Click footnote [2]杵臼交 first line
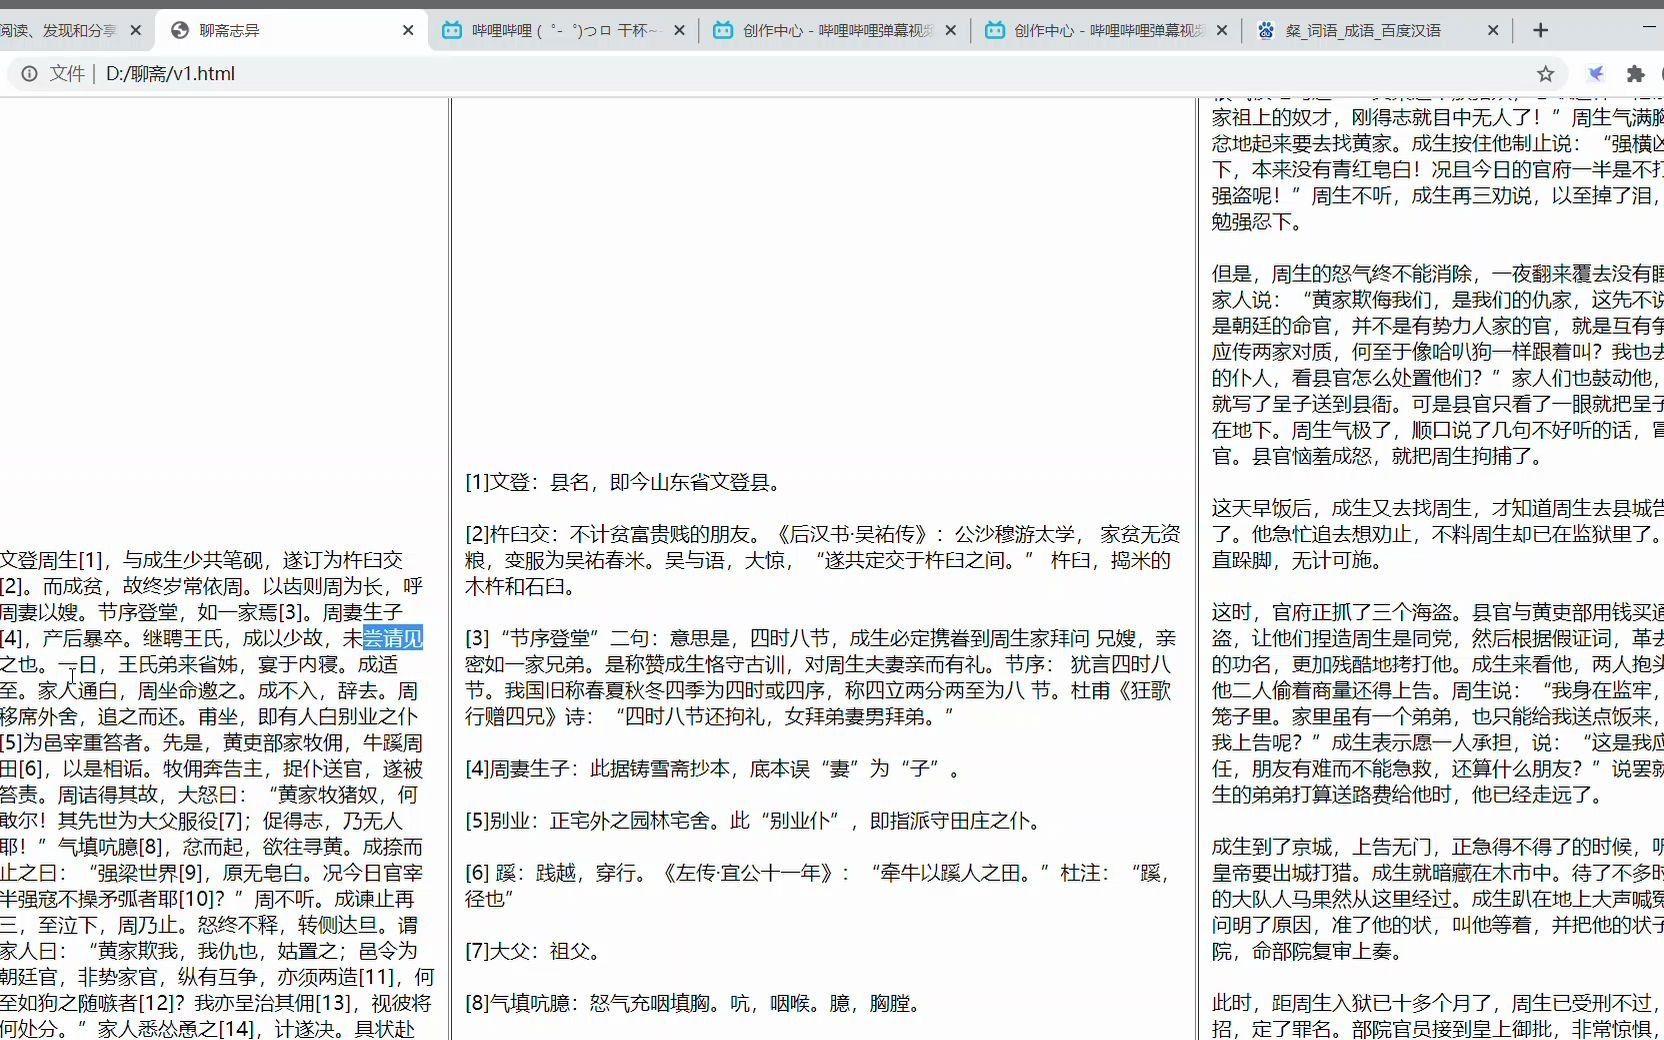Image resolution: width=1664 pixels, height=1040 pixels. point(823,534)
